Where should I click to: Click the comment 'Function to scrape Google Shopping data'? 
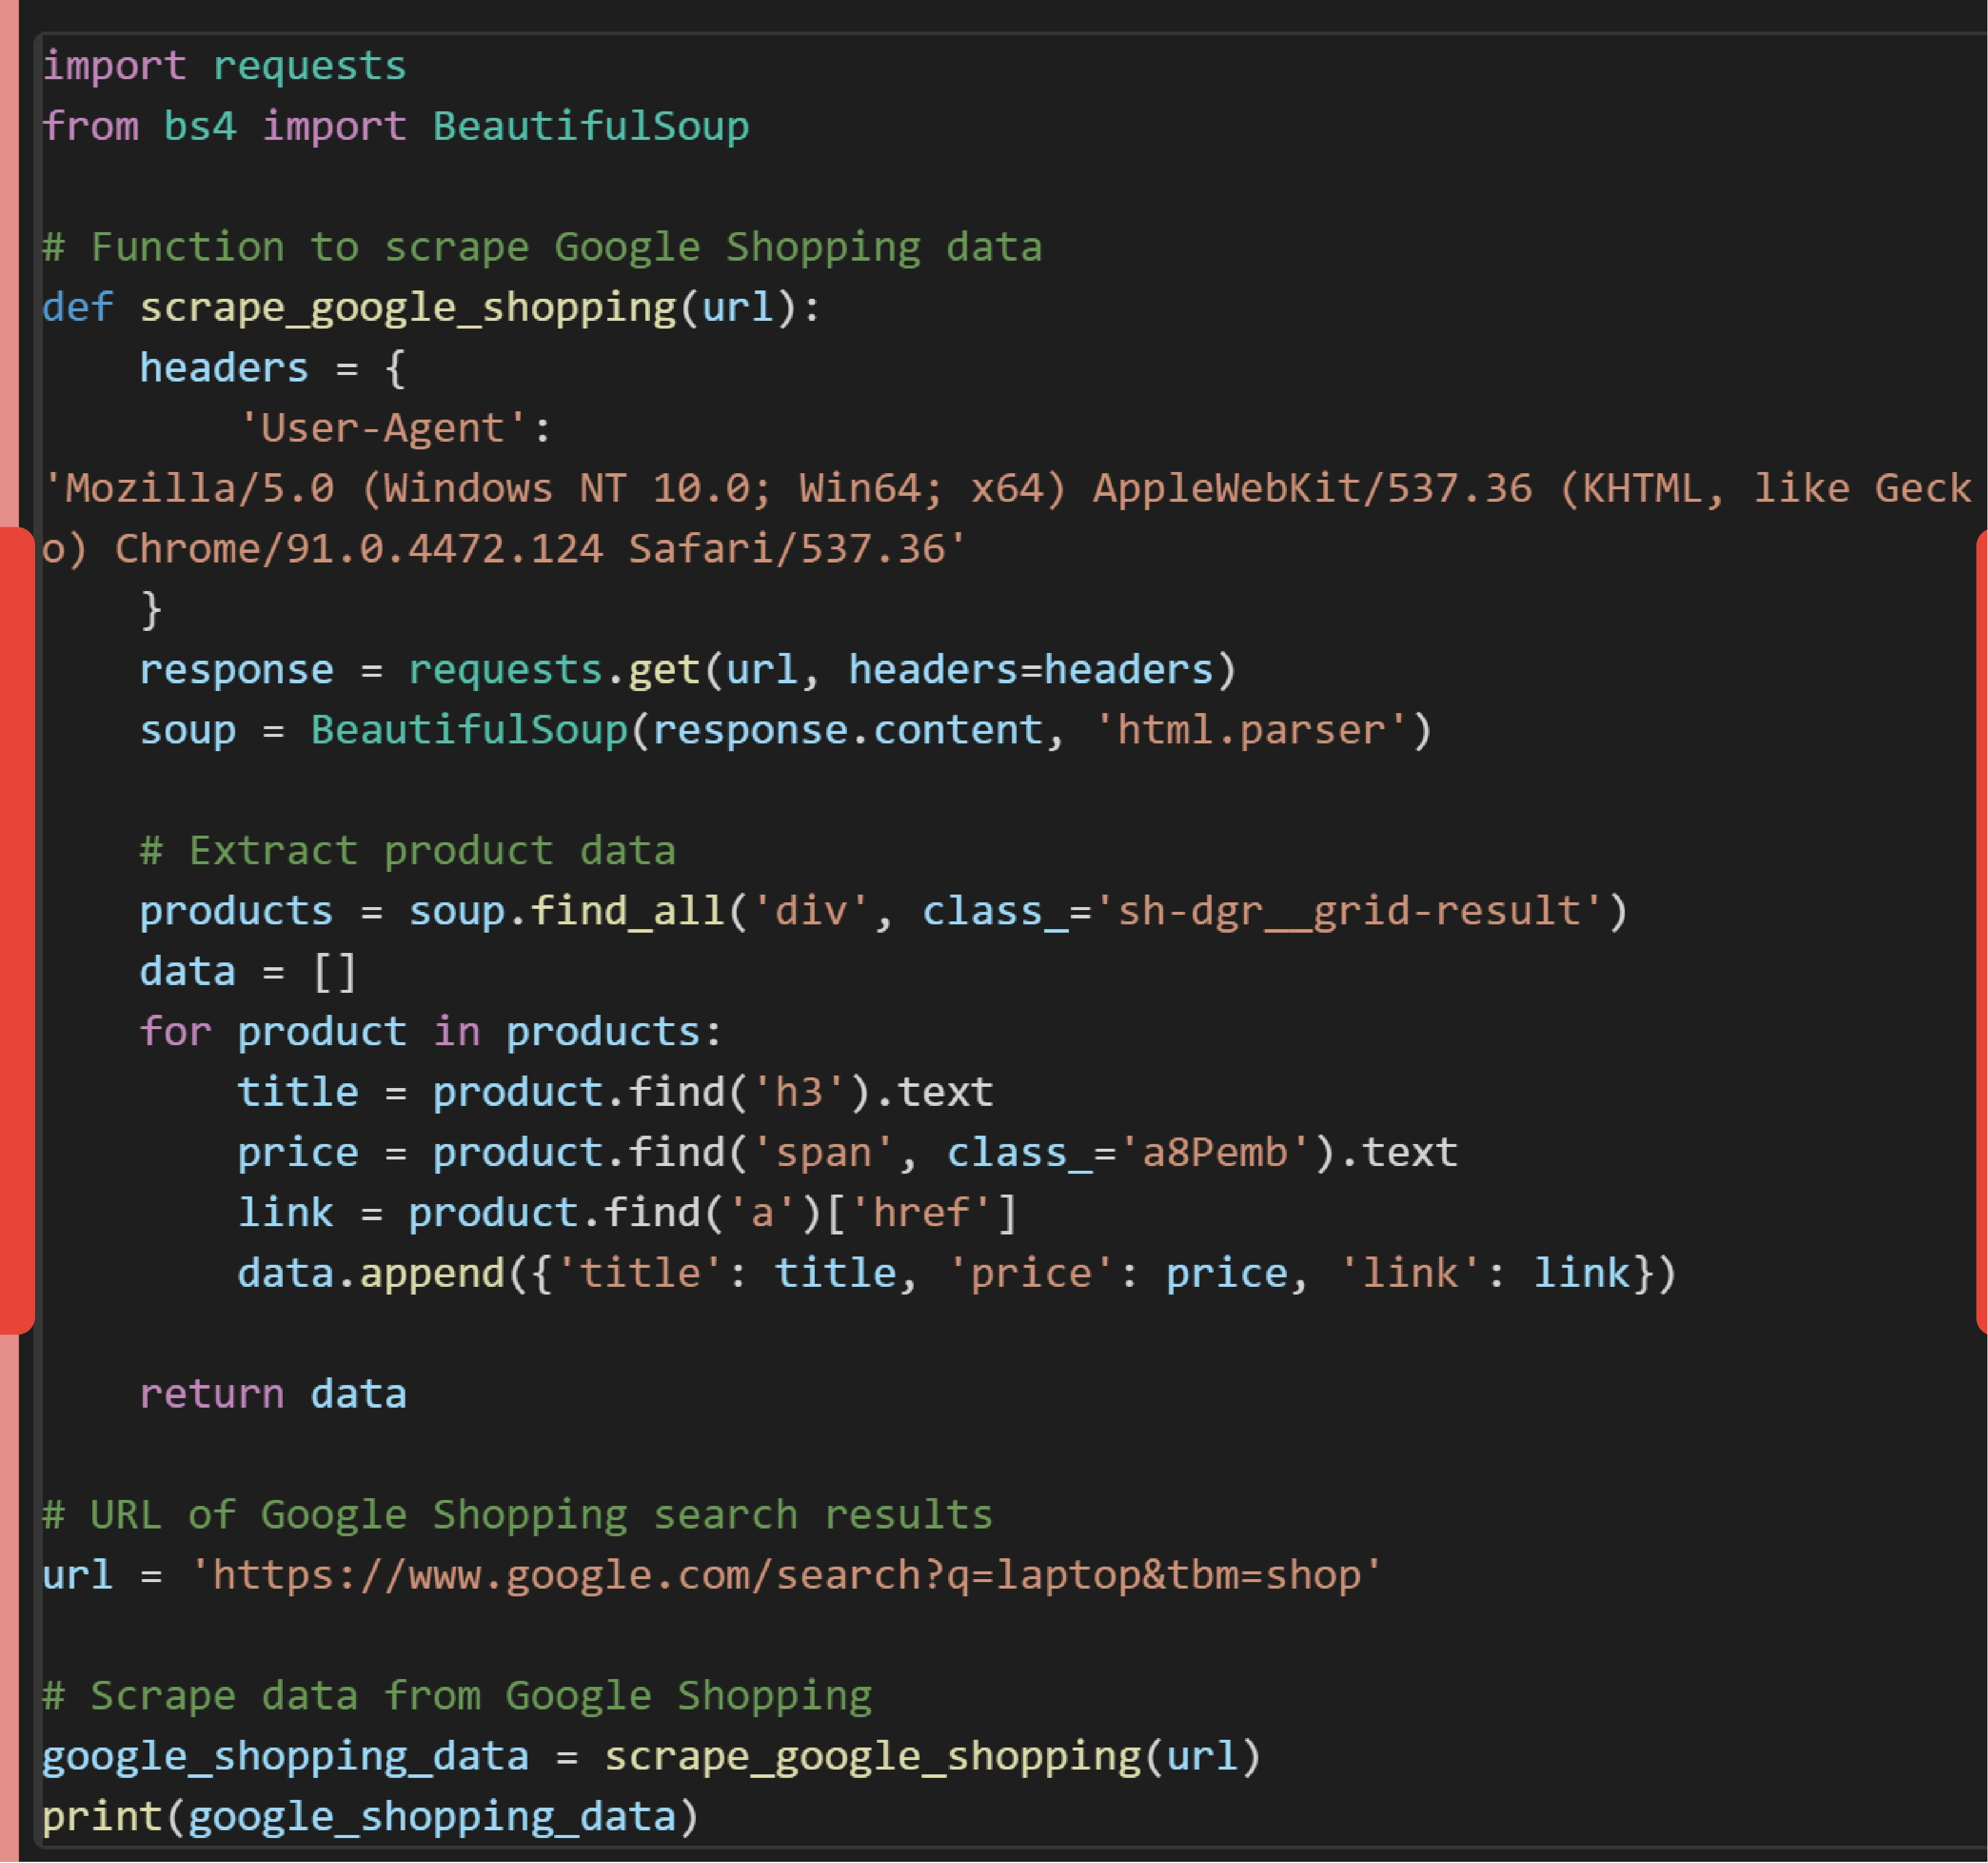click(542, 248)
